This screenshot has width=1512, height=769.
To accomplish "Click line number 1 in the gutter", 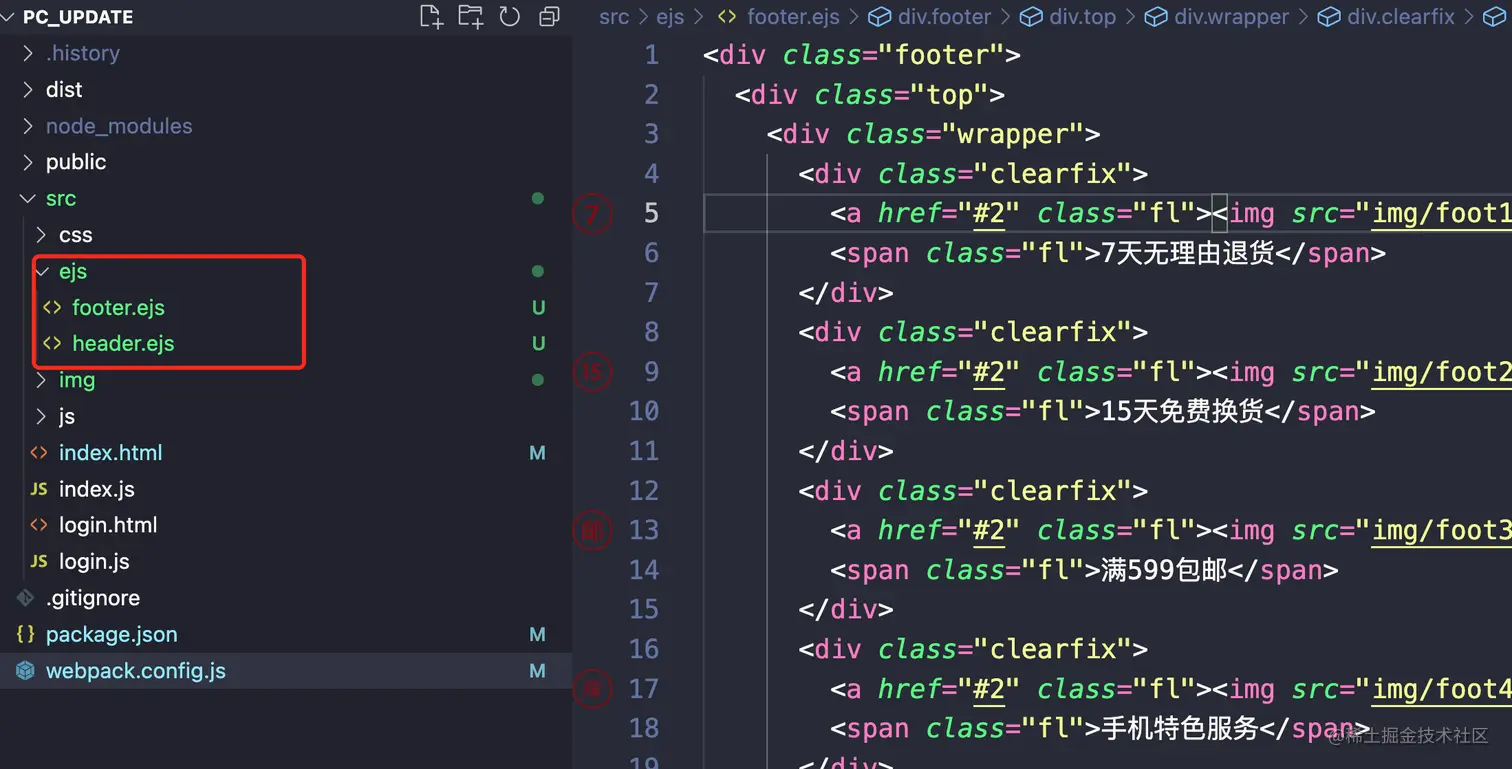I will pos(652,55).
